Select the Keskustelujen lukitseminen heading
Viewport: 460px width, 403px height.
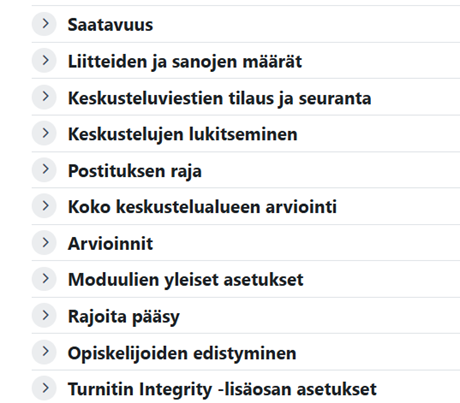183,135
